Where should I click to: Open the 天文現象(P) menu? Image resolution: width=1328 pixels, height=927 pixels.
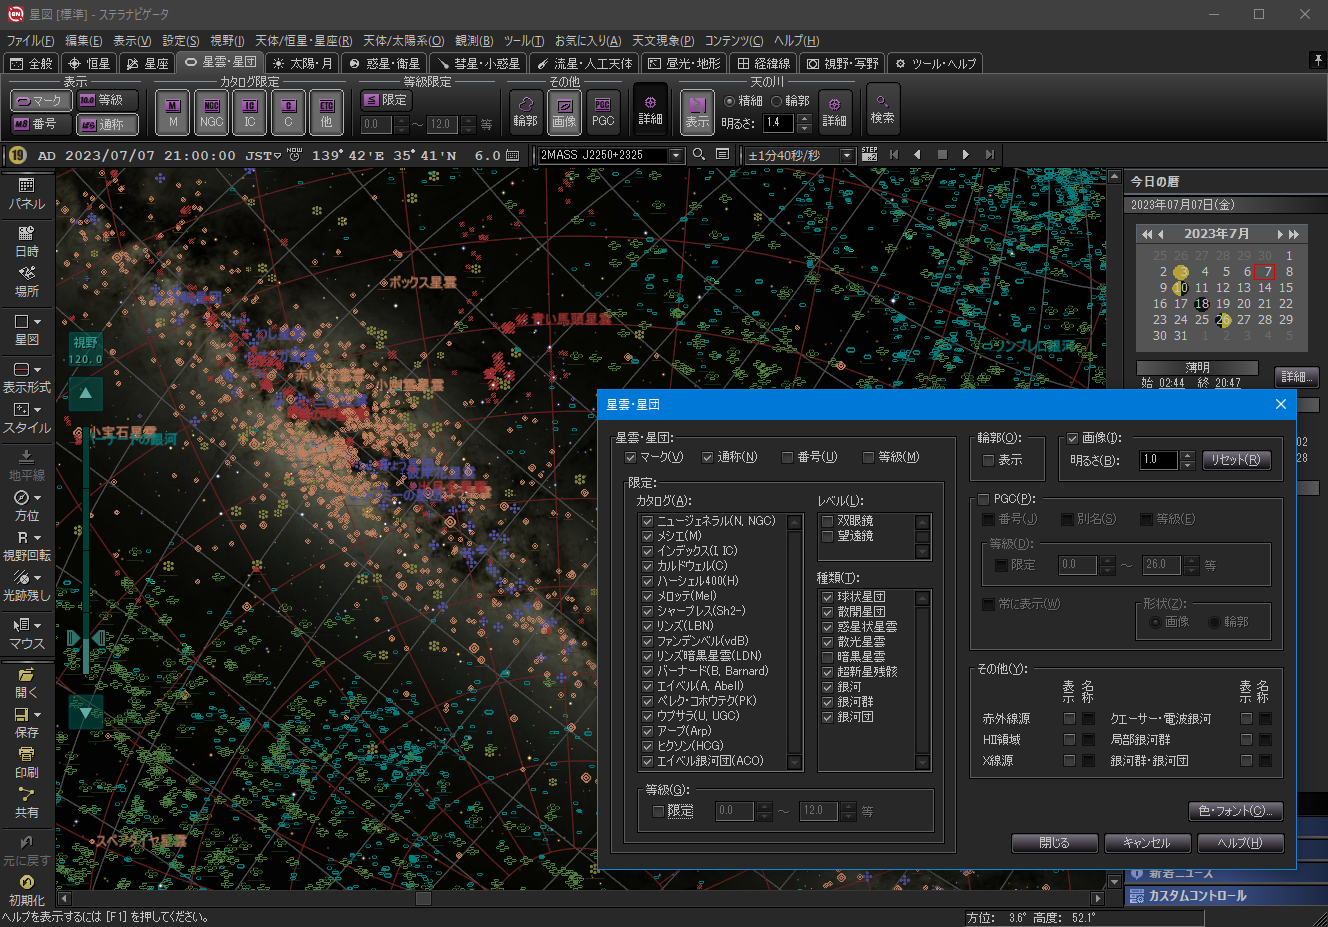pos(662,41)
